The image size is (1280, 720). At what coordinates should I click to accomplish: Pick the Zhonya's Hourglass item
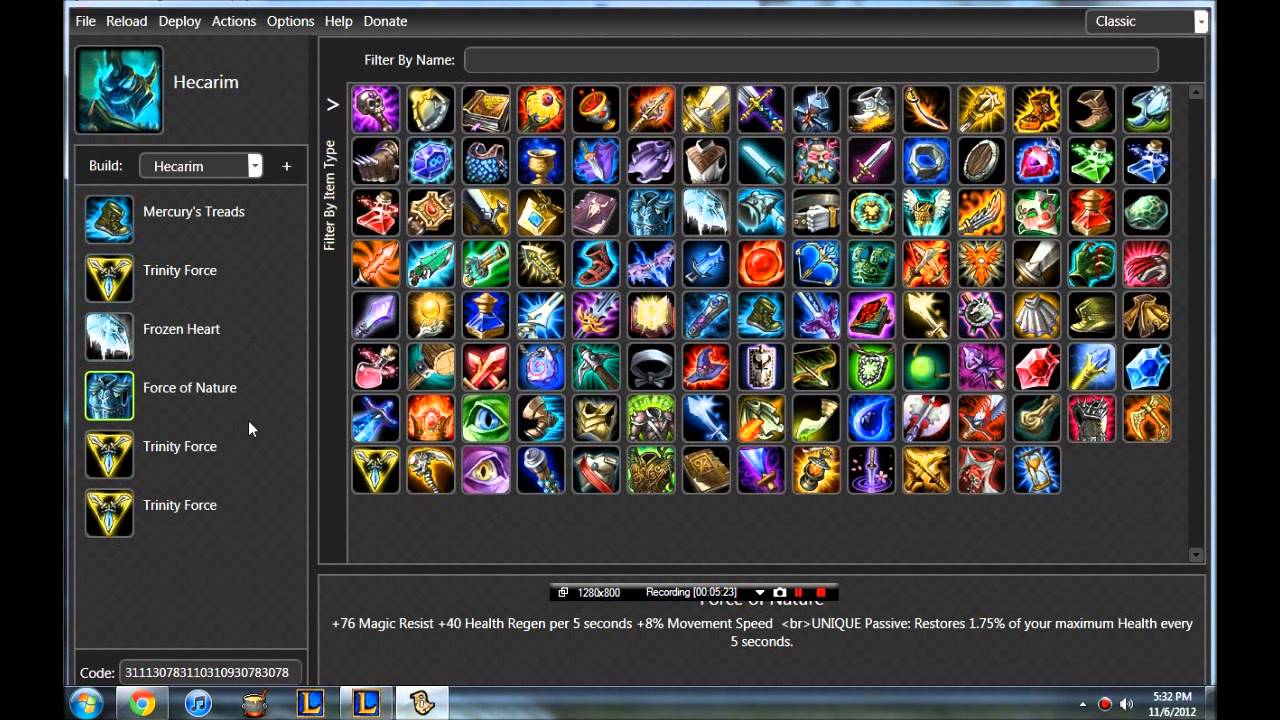coord(1036,470)
